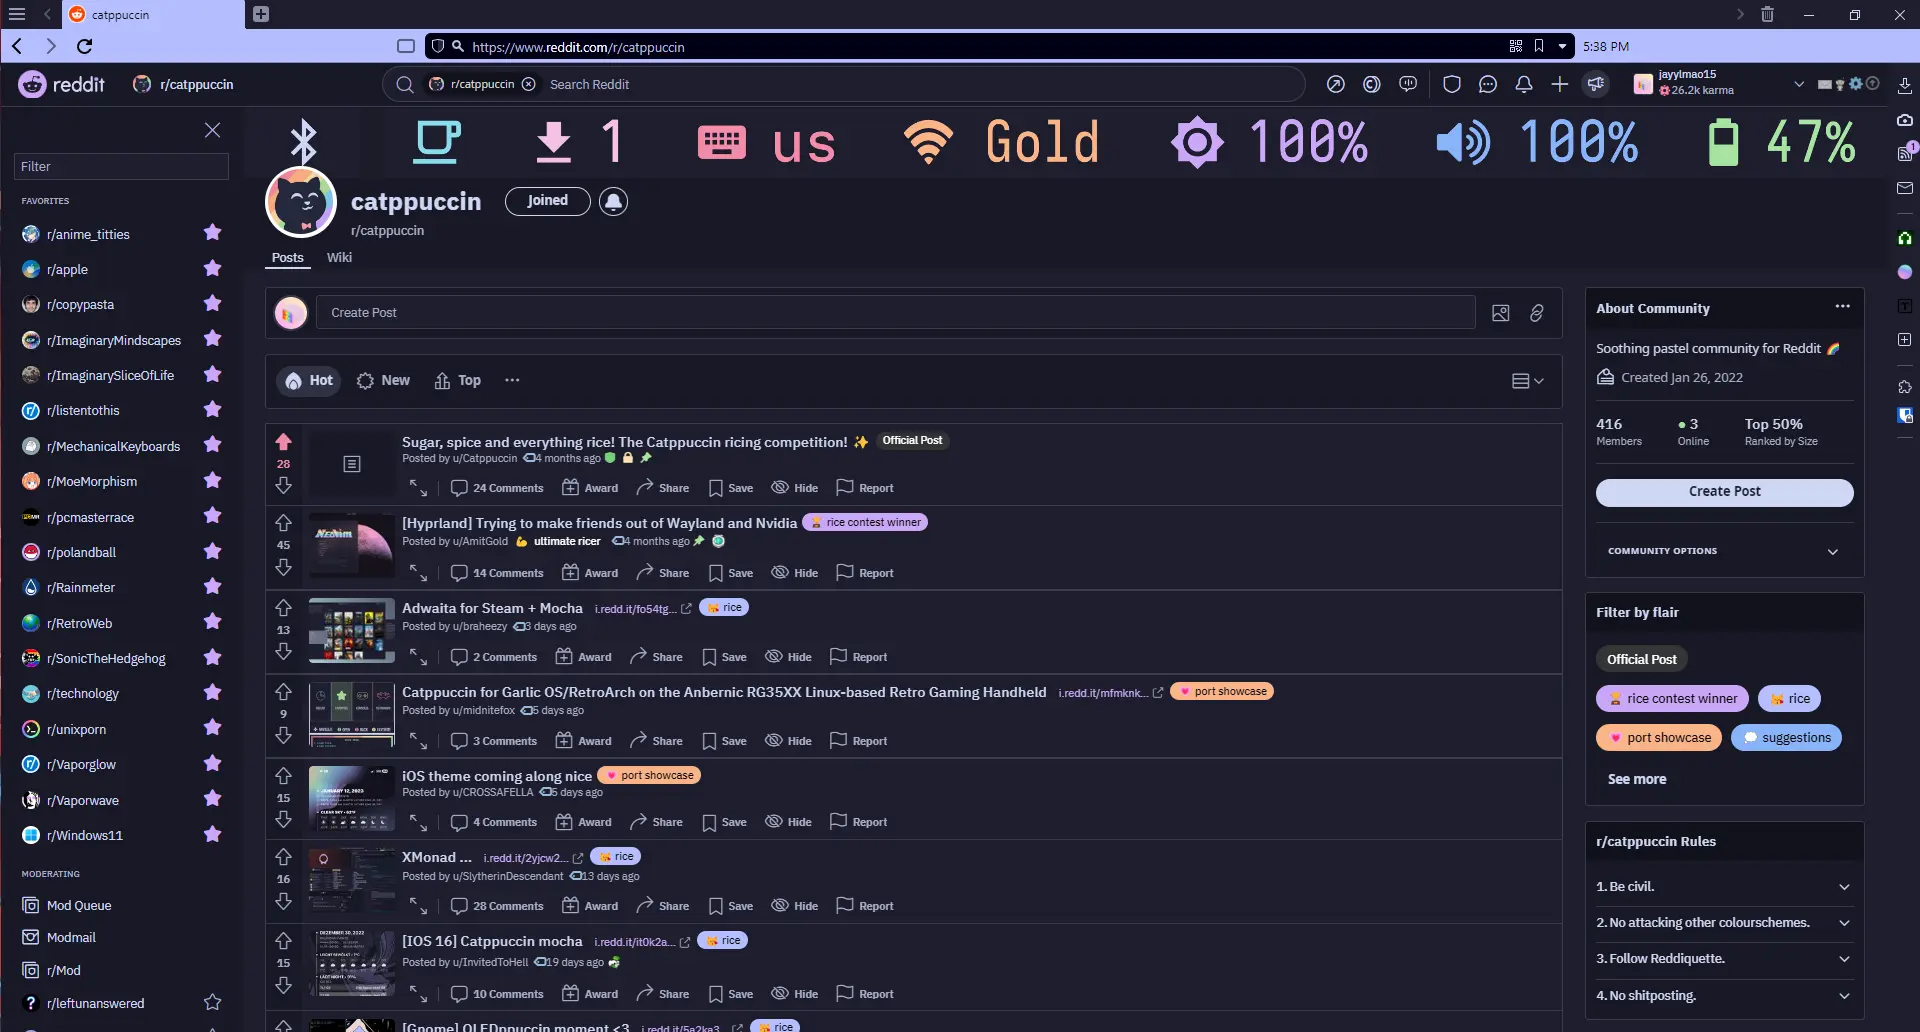Expand rule 2 No attacking other colourschemes

[1725, 923]
